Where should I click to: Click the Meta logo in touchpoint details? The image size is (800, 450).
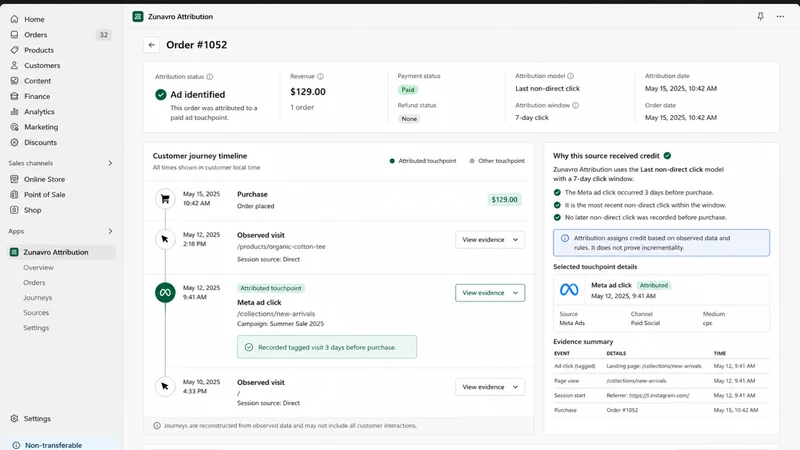[x=569, y=290]
